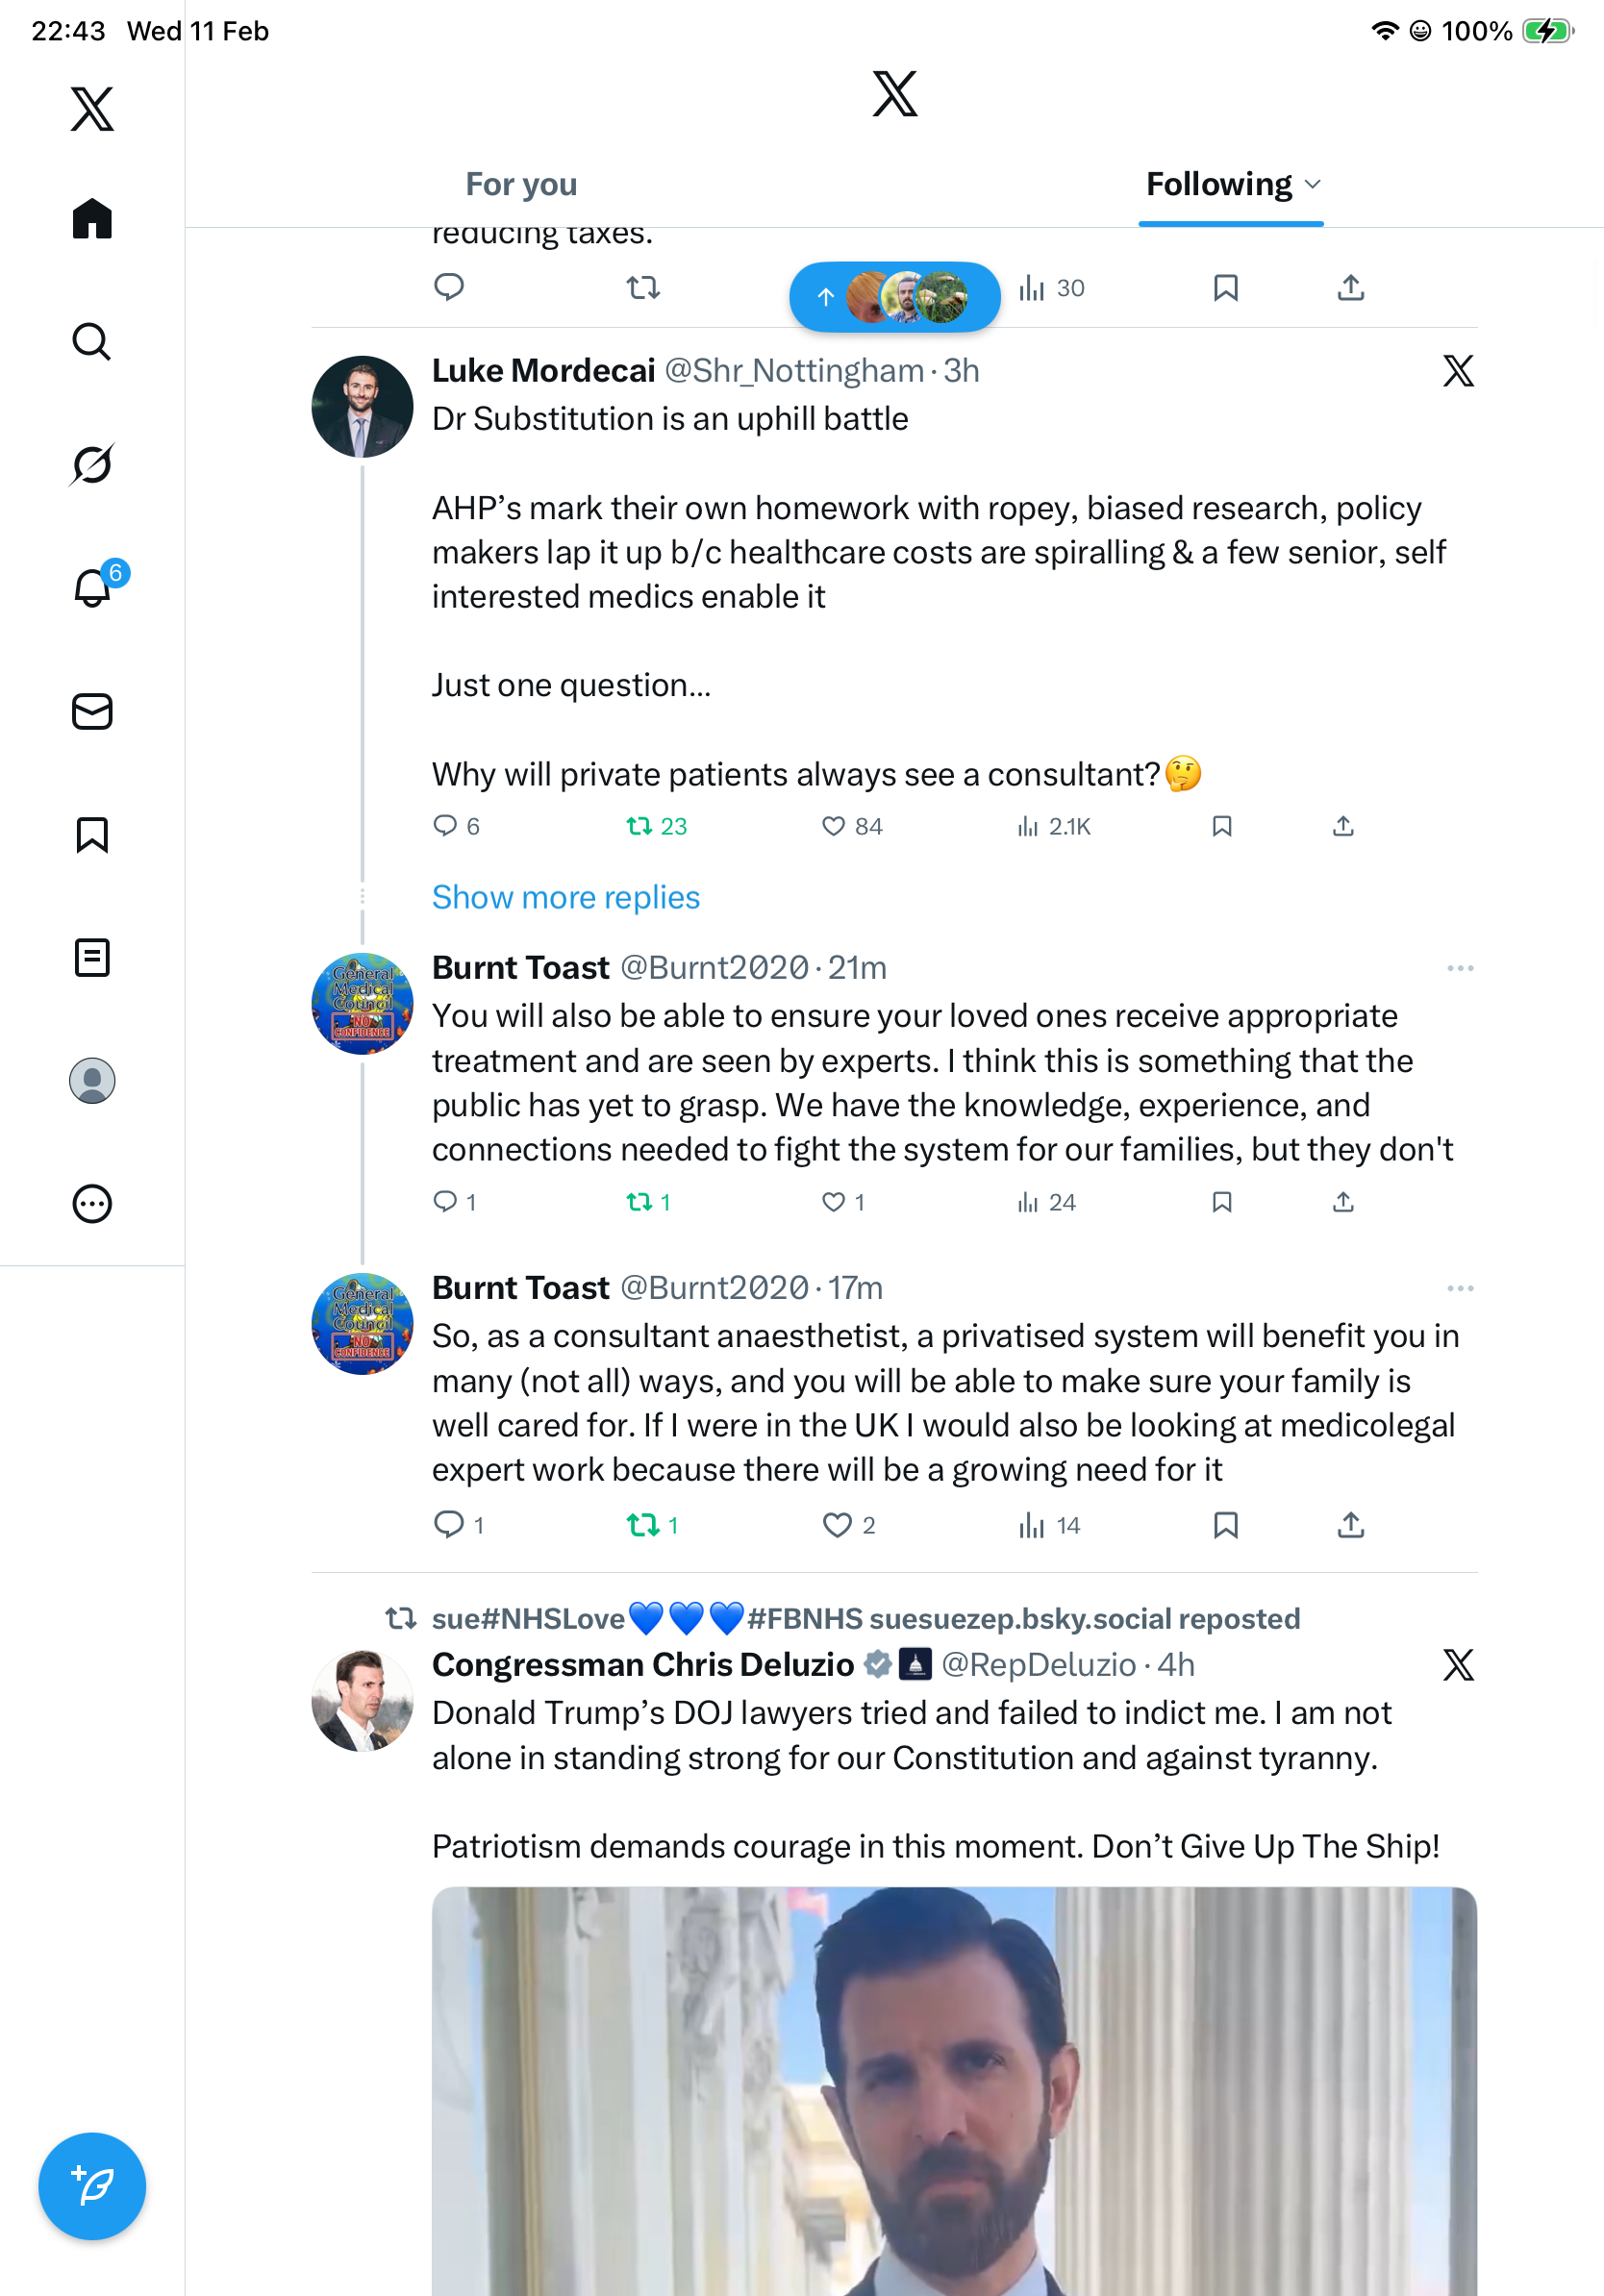1604x2296 pixels.
Task: Play Congressman Chris Deluzio's video
Action: tap(953, 2090)
